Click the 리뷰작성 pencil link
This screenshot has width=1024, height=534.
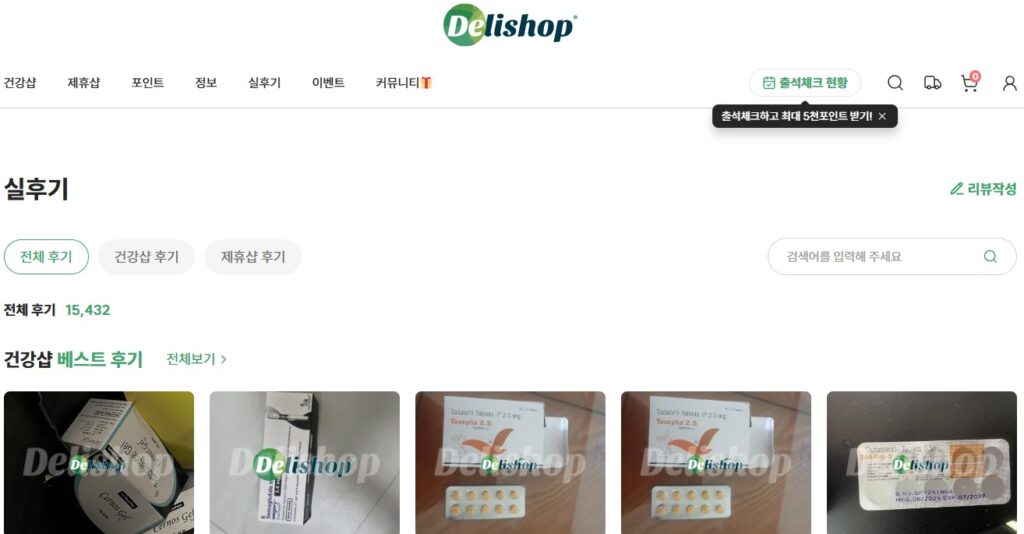[983, 189]
